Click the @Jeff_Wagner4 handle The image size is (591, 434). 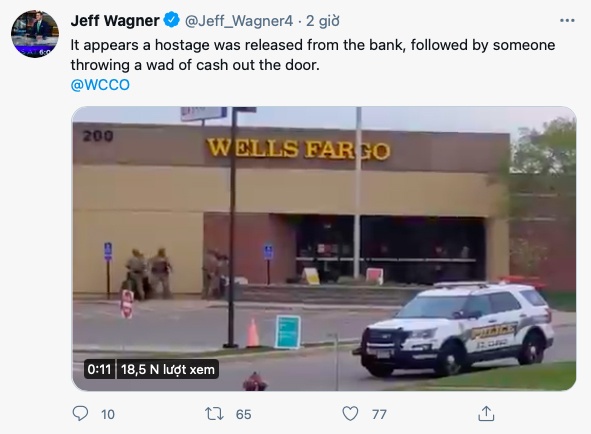coord(239,21)
